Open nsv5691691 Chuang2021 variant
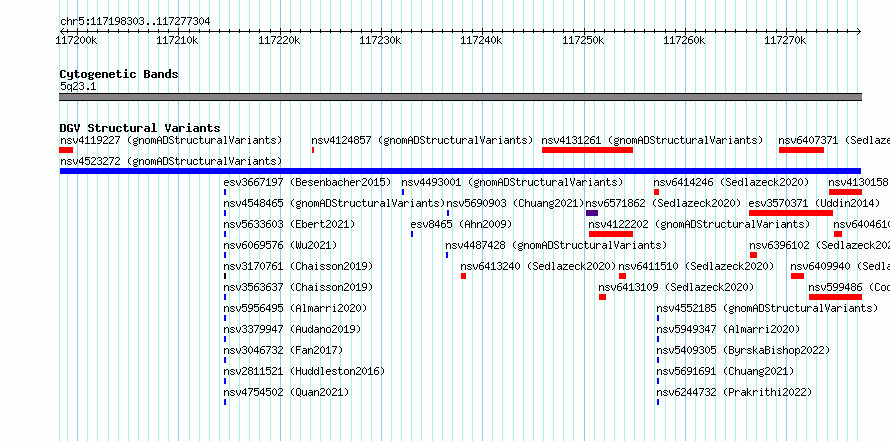This screenshot has width=890, height=441. click(725, 371)
